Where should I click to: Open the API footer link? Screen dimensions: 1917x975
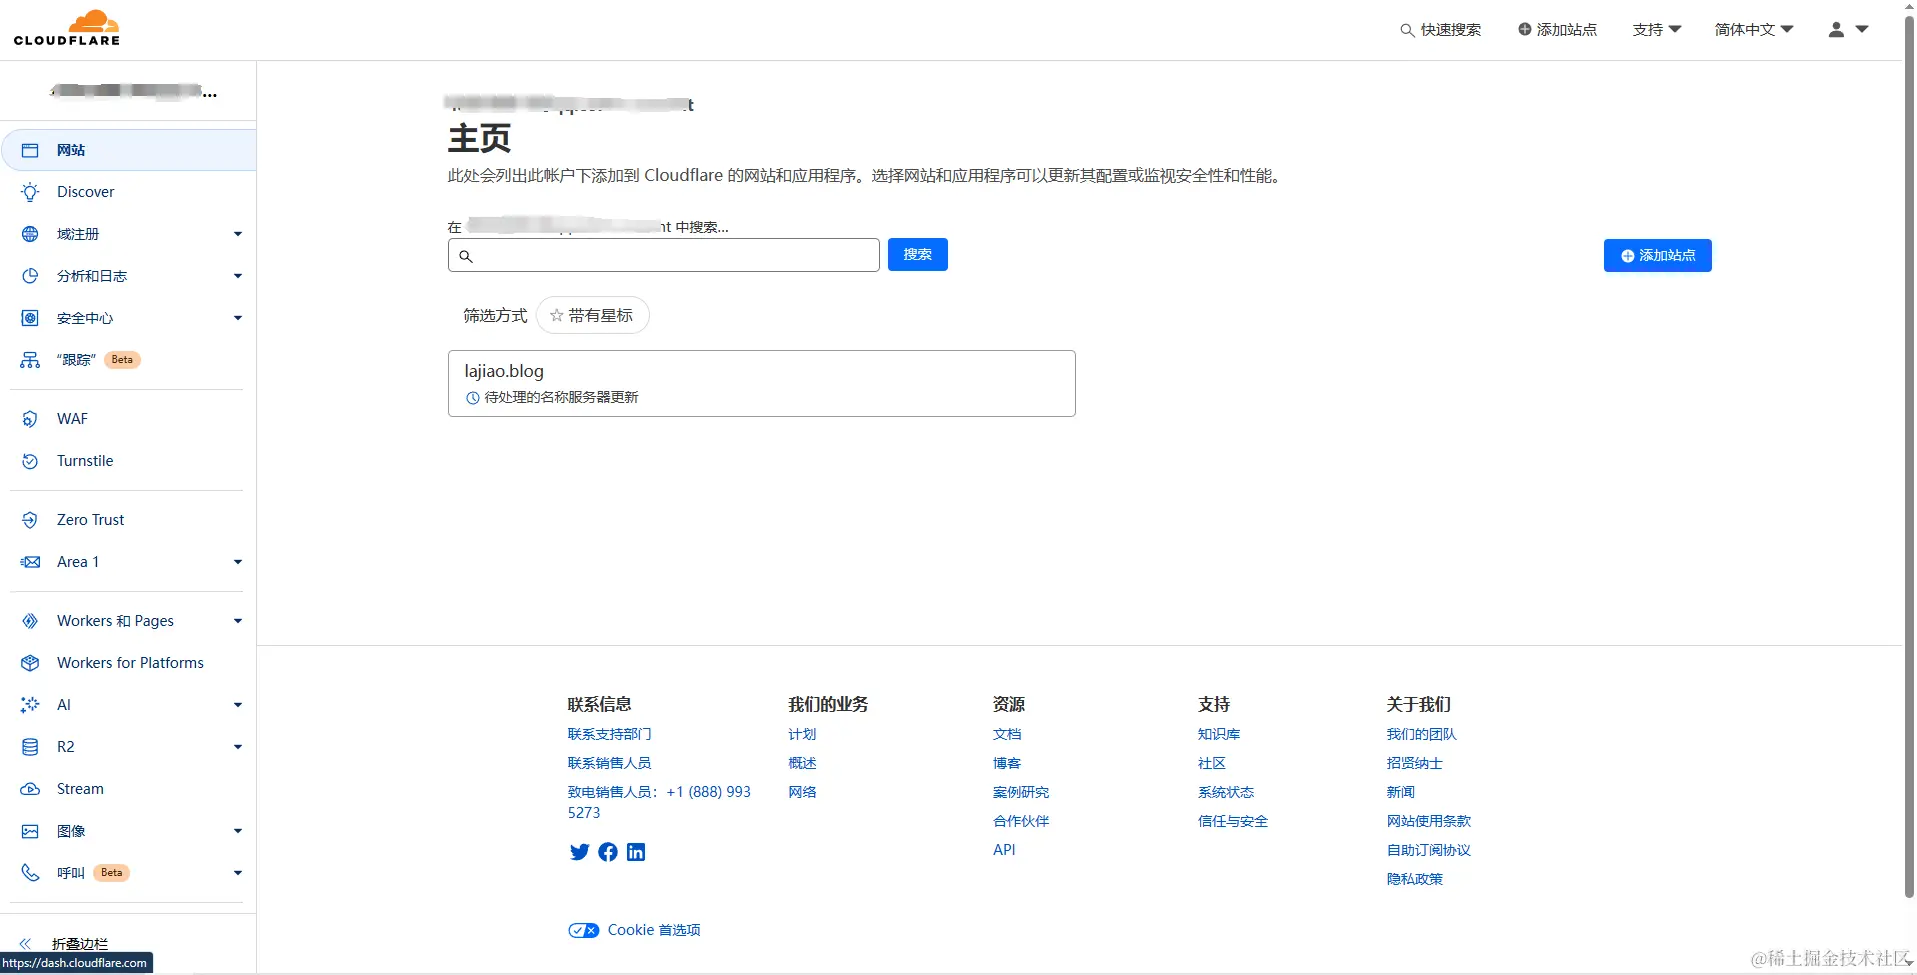(1004, 851)
